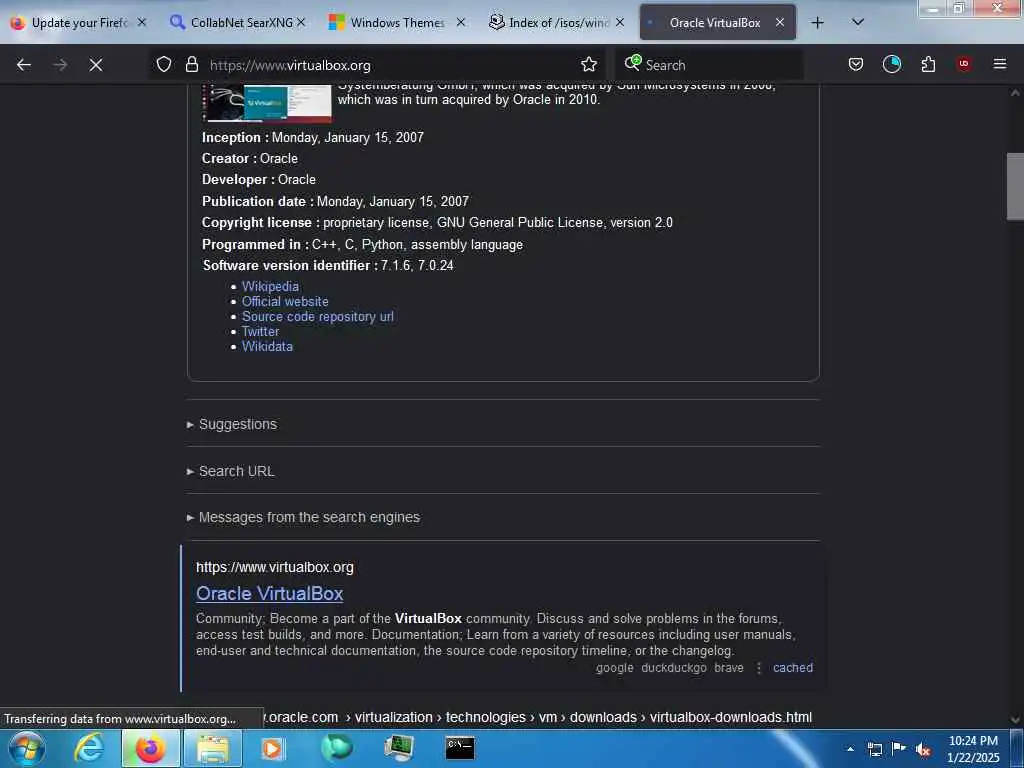Open a new tab with plus button
This screenshot has width=1024, height=768.
pyautogui.click(x=817, y=23)
